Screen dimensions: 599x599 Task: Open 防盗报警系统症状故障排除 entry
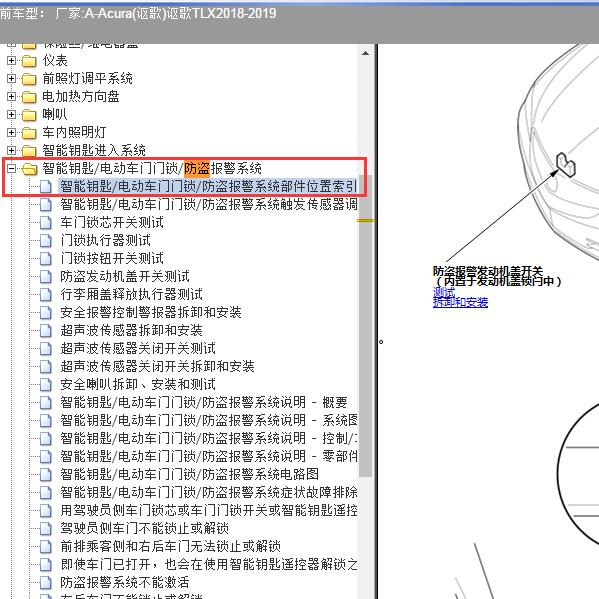(x=209, y=492)
